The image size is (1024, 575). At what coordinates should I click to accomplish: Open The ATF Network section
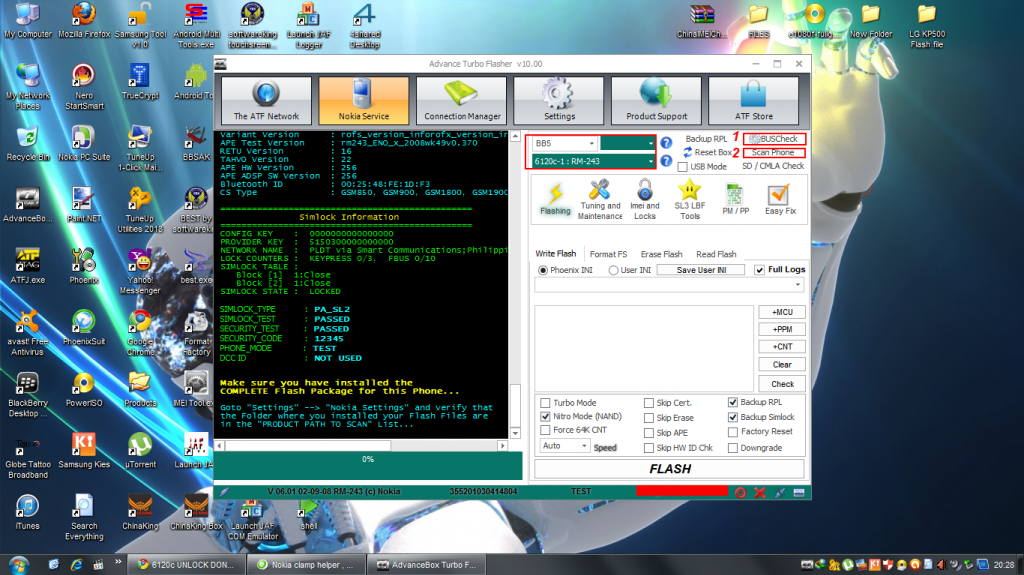266,100
